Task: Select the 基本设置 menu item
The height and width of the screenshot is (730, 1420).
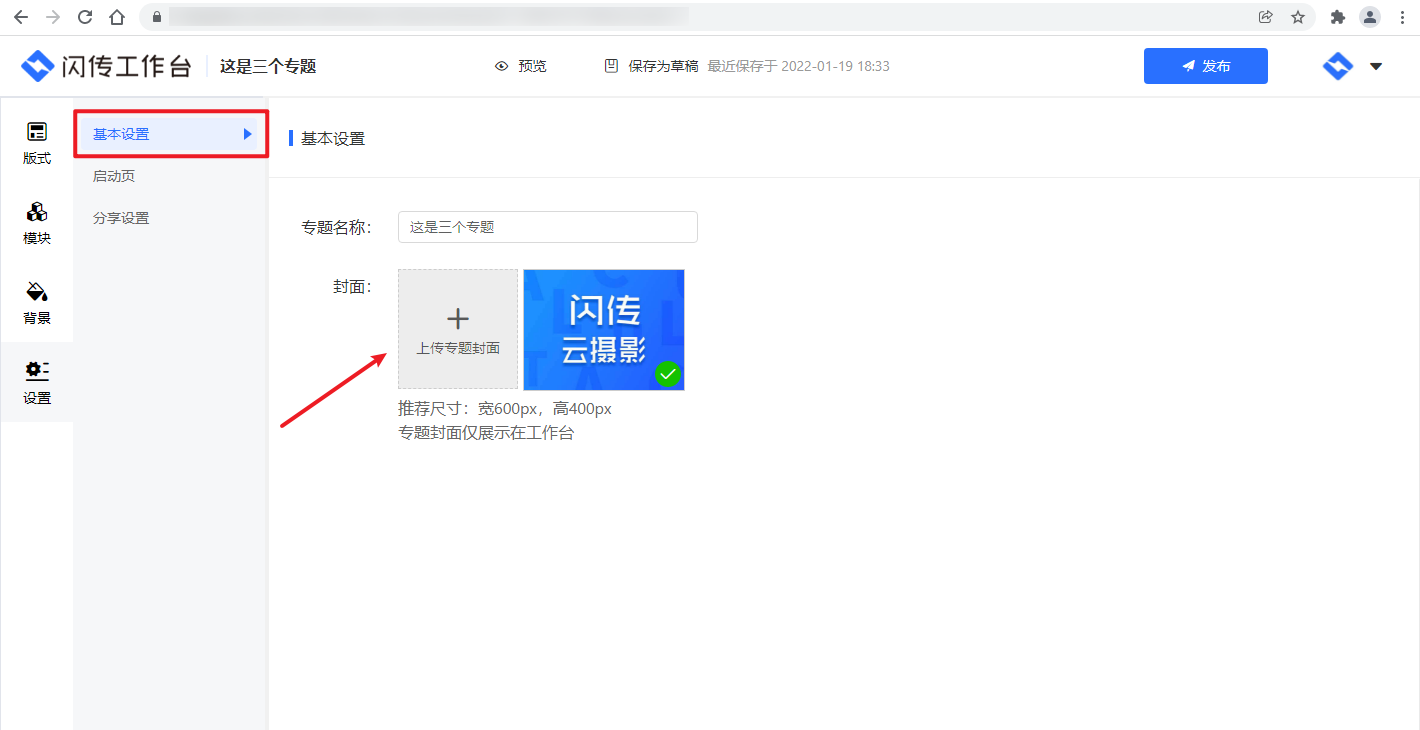Action: coord(171,134)
